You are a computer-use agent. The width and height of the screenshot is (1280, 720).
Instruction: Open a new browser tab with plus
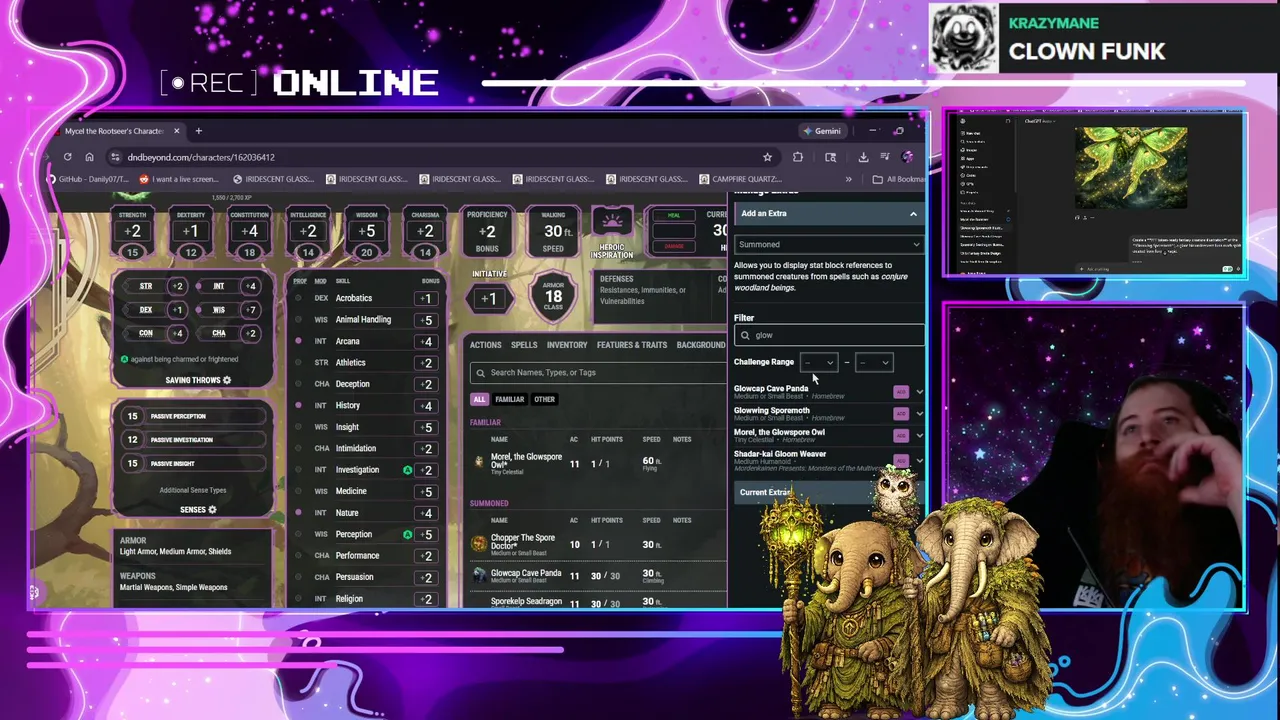pos(198,131)
